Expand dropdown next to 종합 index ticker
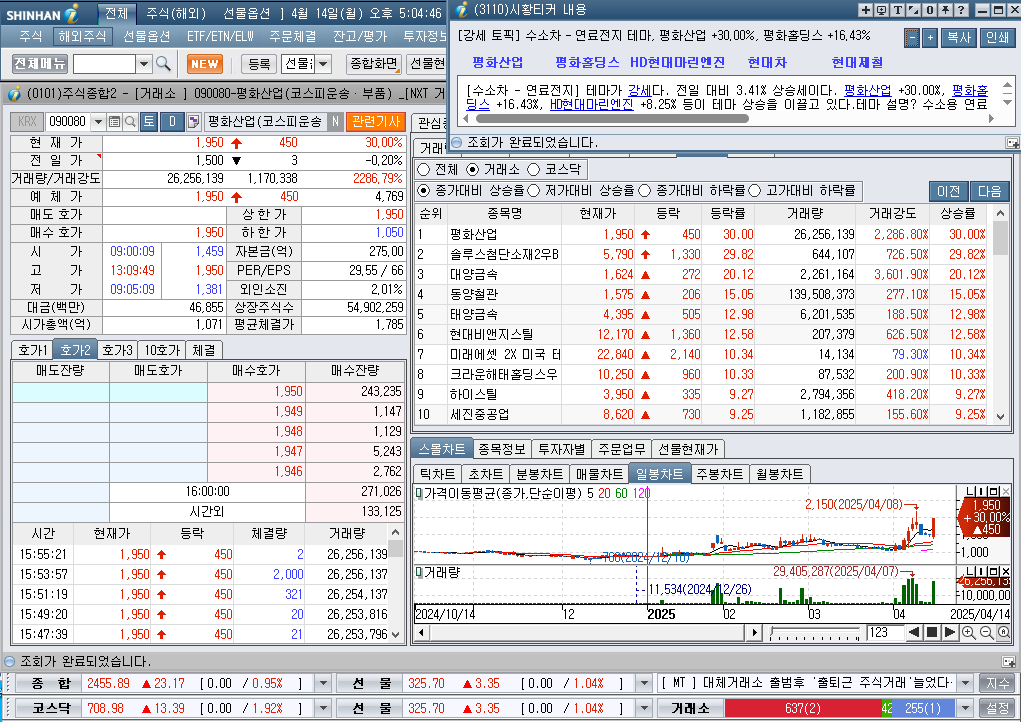Screen dimensions: 1021x722 pyautogui.click(x=323, y=684)
